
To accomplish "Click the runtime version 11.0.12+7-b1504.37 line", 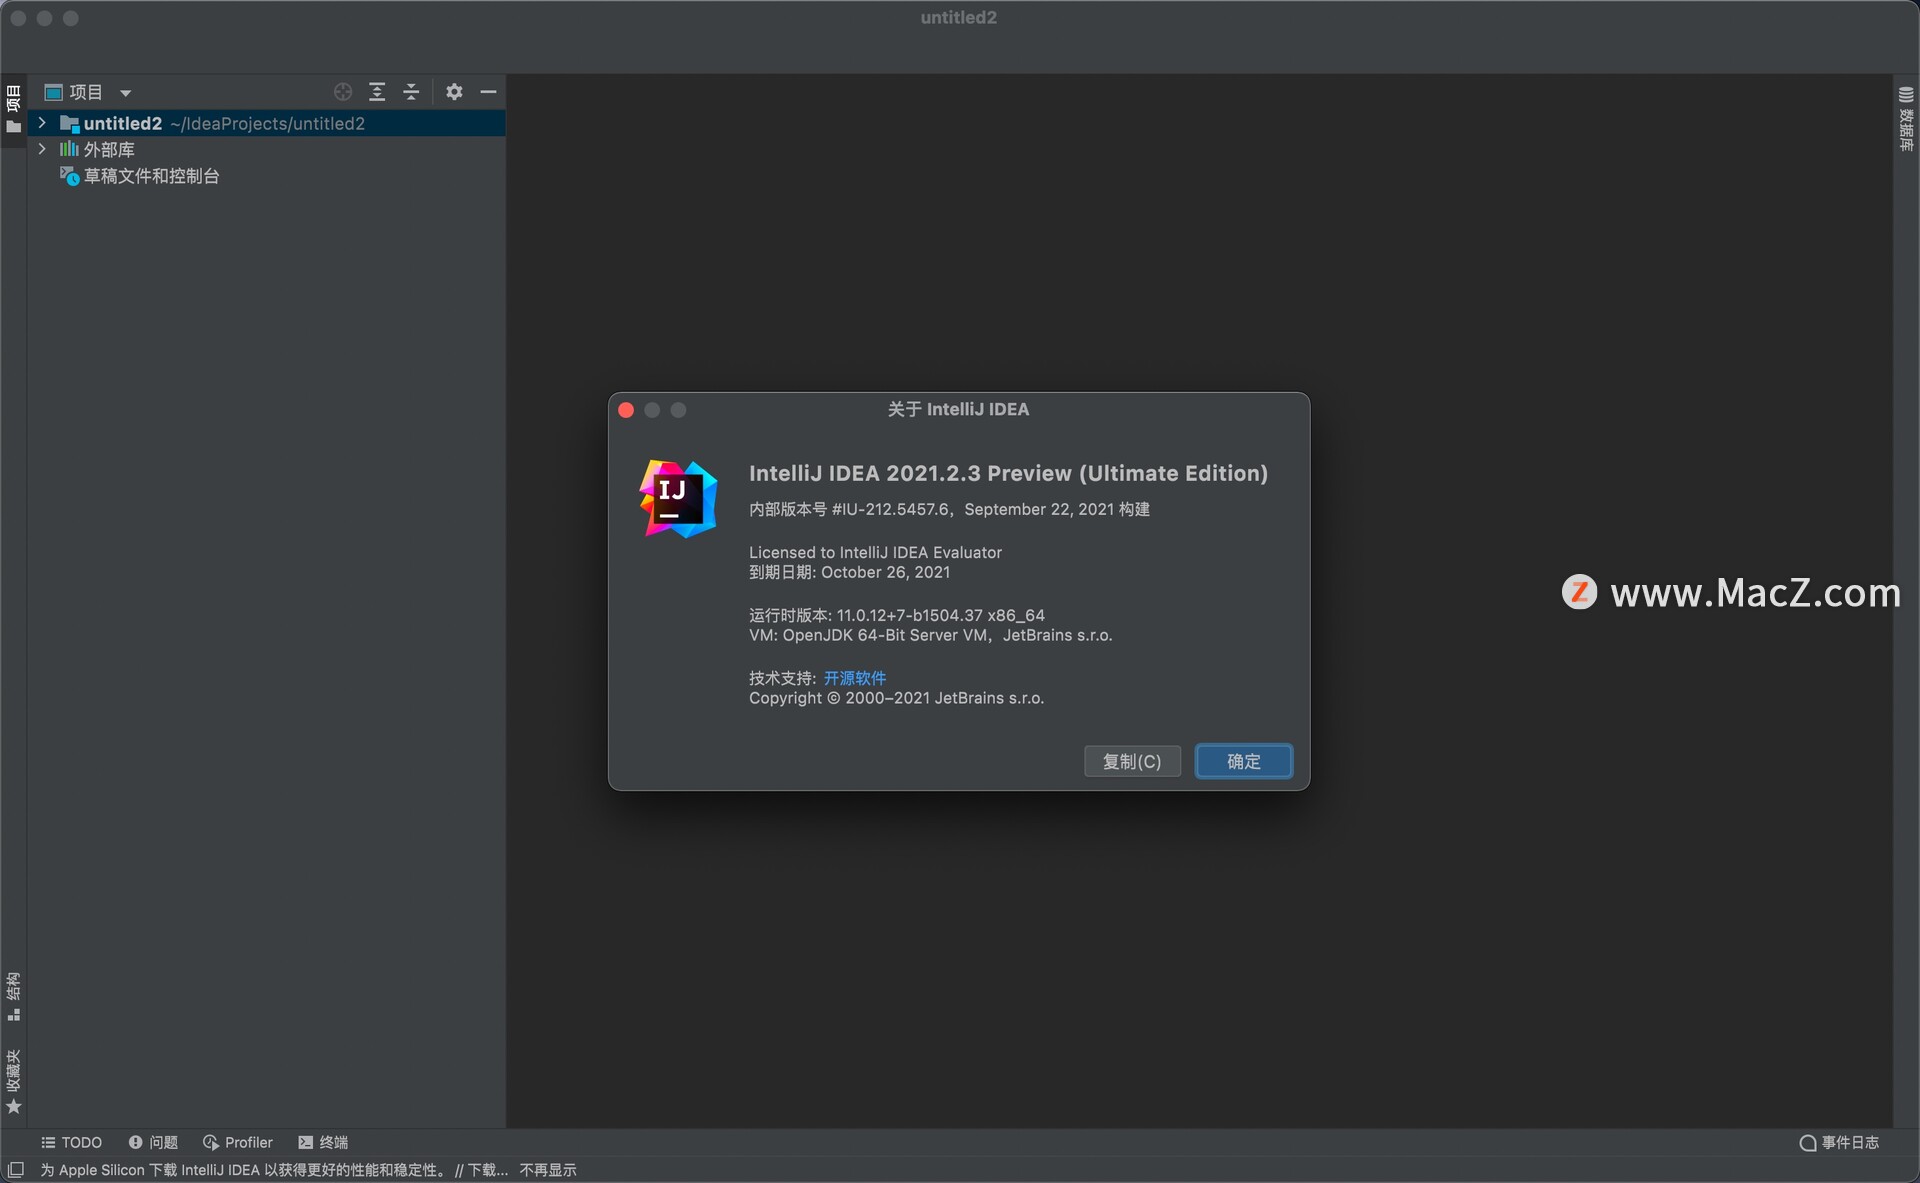I will [897, 615].
